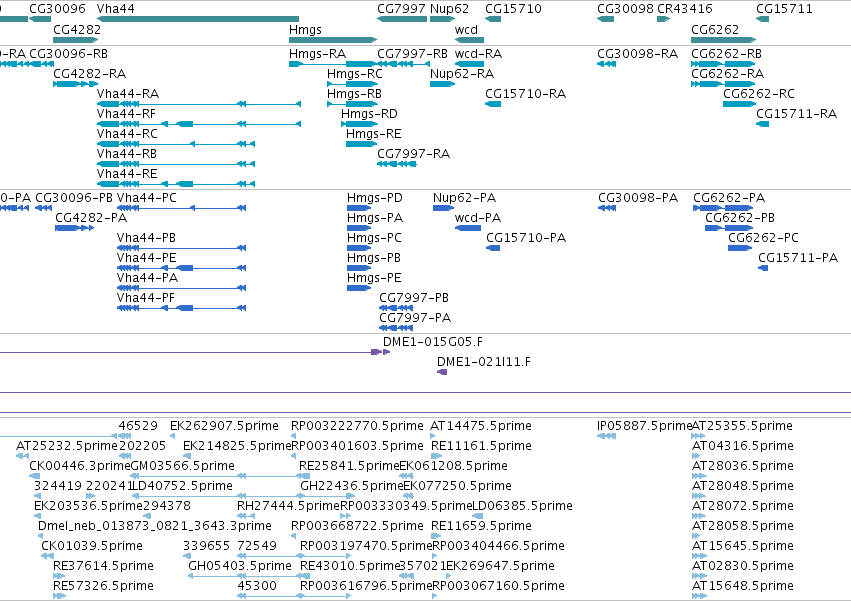Select EST AT25232.5prime
Screen dimensions: 851x601
[x=67, y=446]
